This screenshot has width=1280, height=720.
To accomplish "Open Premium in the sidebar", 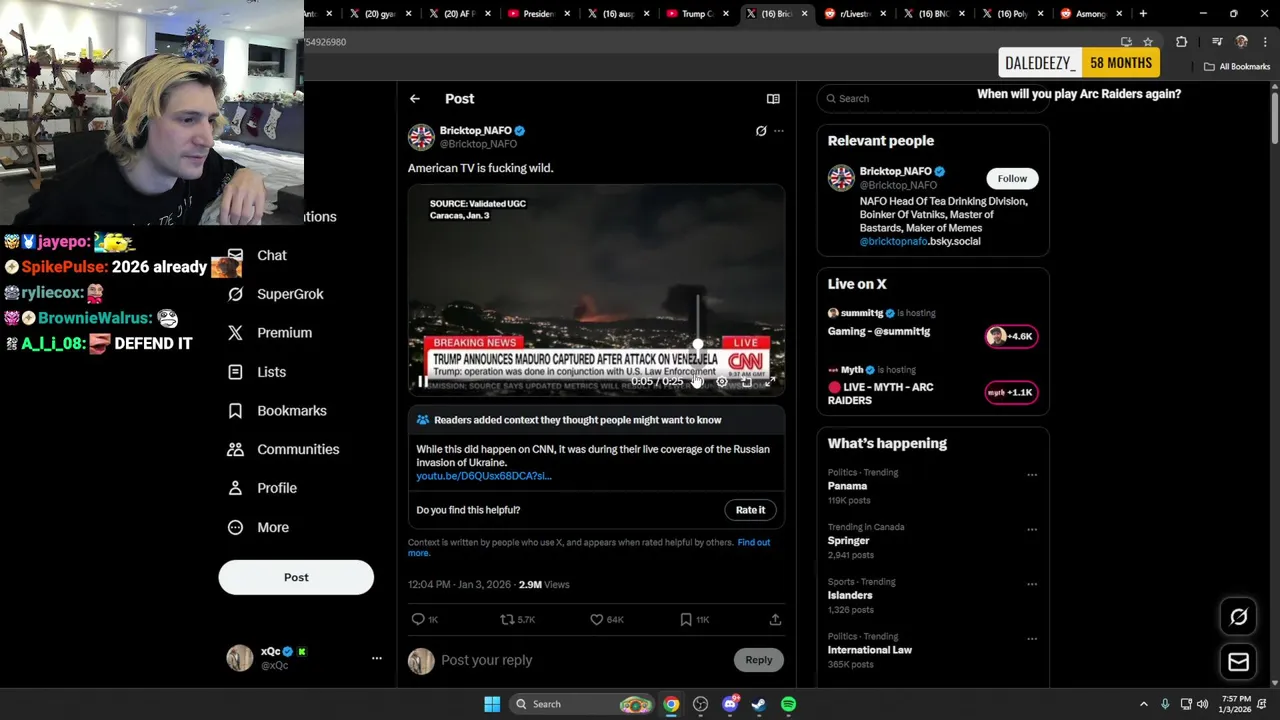I will pos(269,333).
